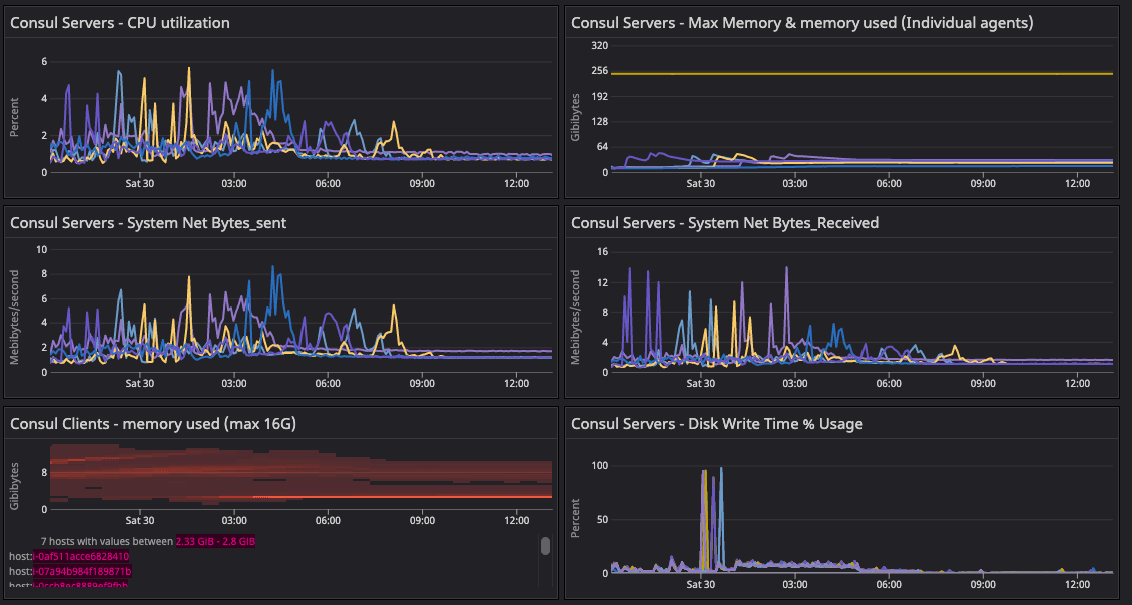
Task: Click the 12:00 tick on Disk Write chart
Action: click(1077, 584)
